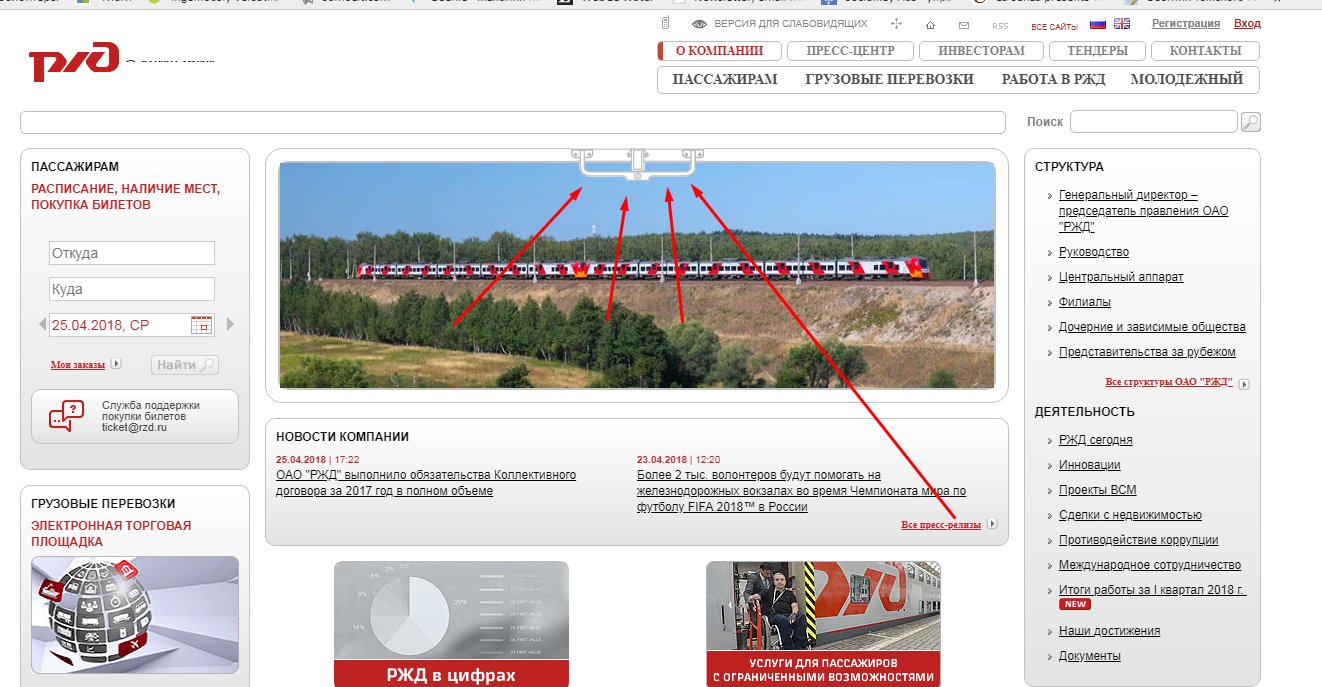Select МОЛОДЕЖНЫЙ menu item
This screenshot has width=1322, height=687.
[x=1187, y=80]
